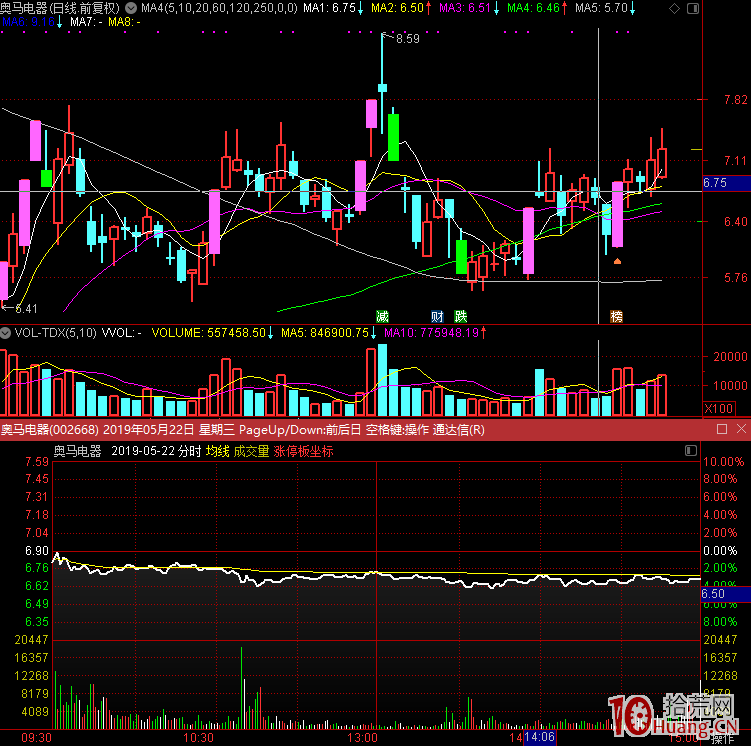Close the 奥马电器 intraday popup window
751x746 pixels.
point(741,429)
